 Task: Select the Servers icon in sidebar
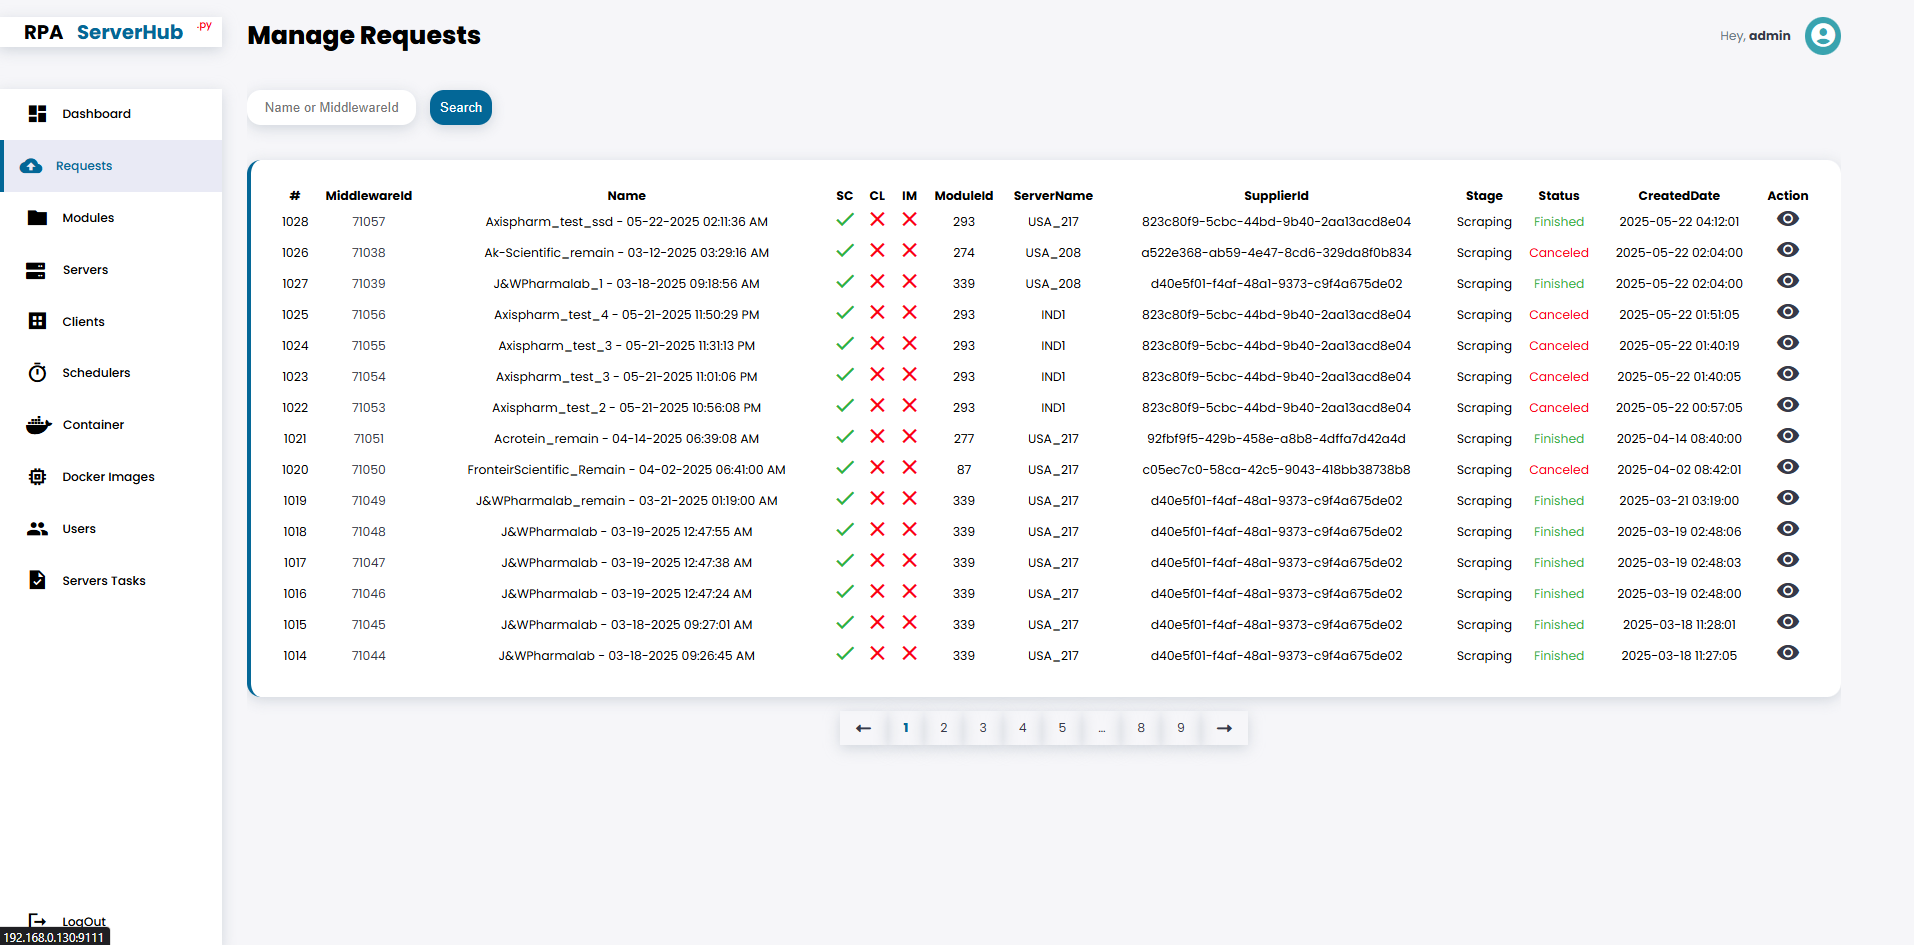click(36, 270)
